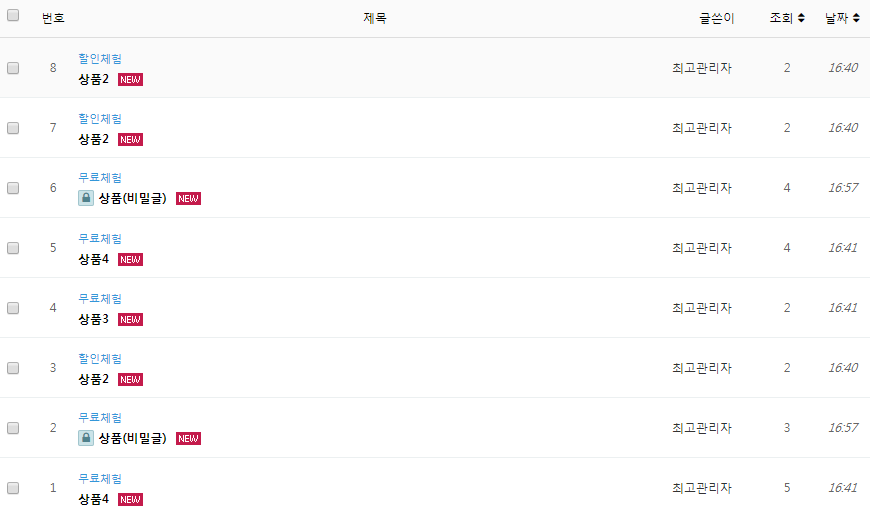The image size is (870, 516).
Task: Click the 날짜 column header label
Action: [x=836, y=18]
